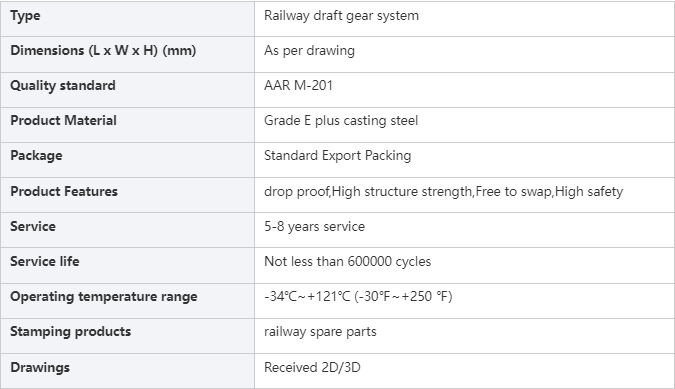Click the 5-8 years service value
The height and width of the screenshot is (389, 675).
click(314, 226)
